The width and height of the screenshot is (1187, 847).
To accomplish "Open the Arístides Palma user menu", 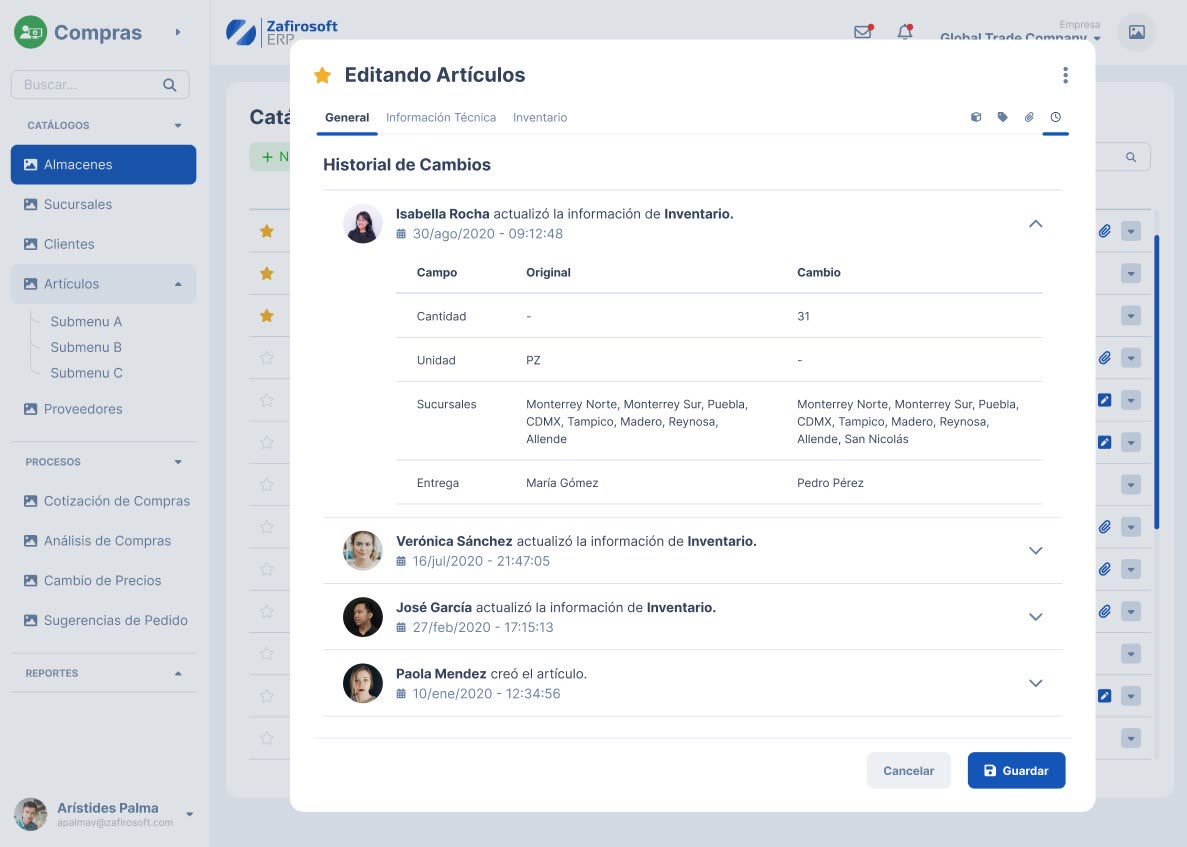I will coord(189,814).
